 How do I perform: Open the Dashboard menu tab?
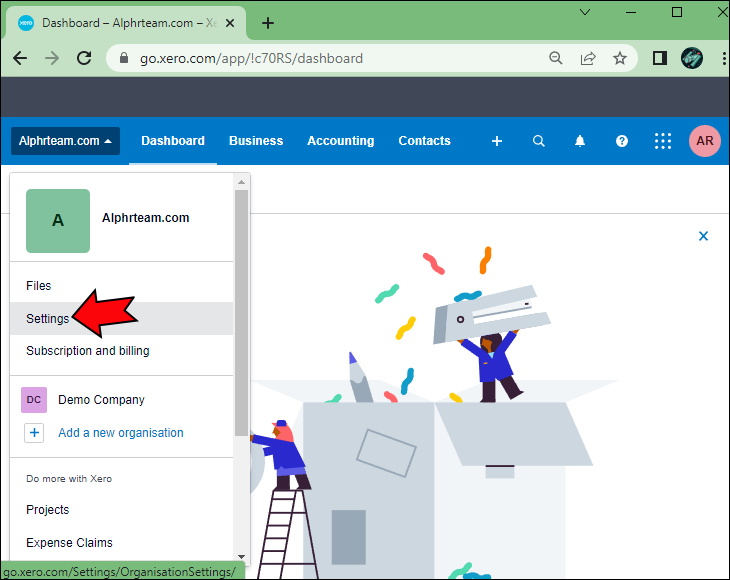pos(173,141)
